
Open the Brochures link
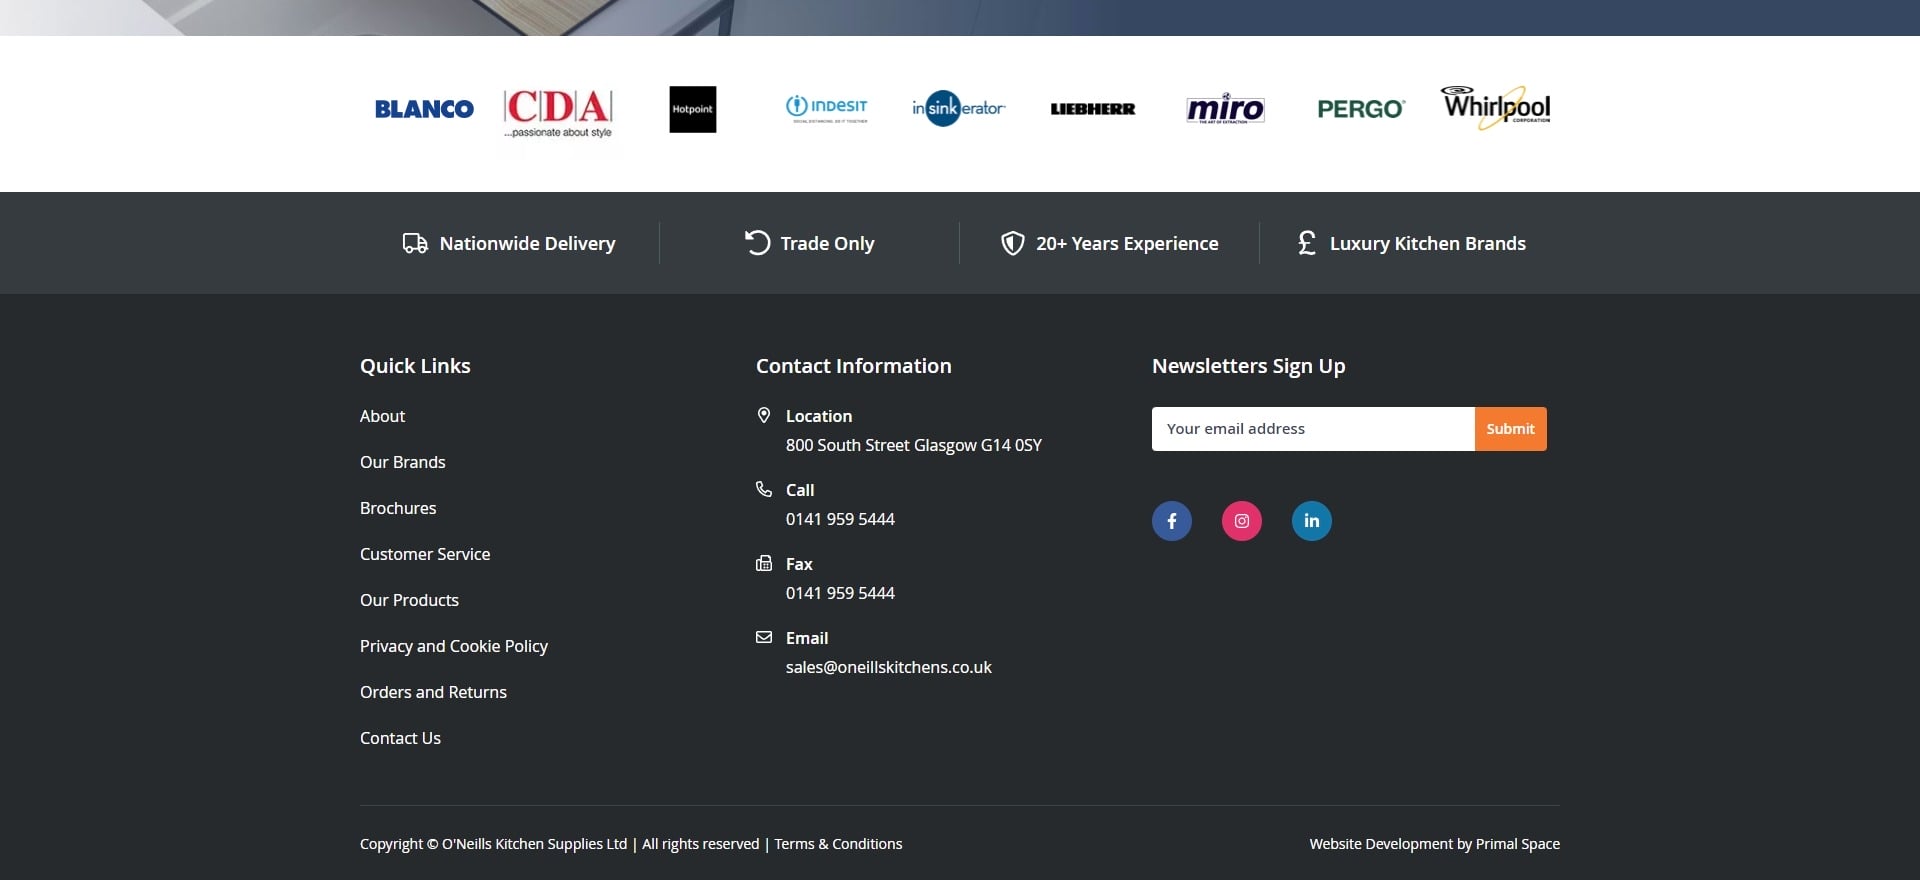[398, 508]
